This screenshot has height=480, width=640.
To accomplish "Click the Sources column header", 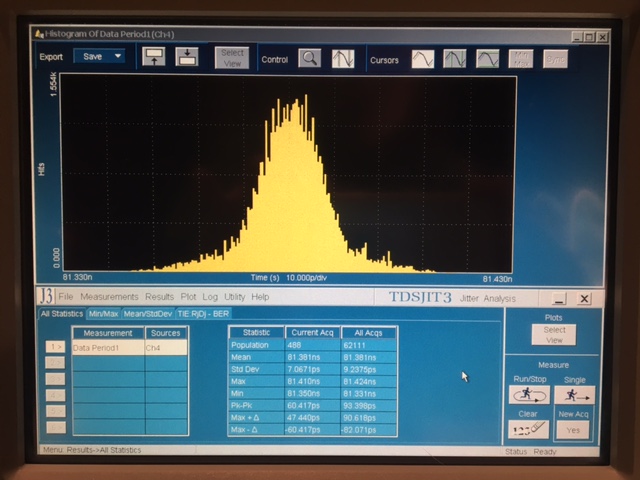I will coord(166,333).
